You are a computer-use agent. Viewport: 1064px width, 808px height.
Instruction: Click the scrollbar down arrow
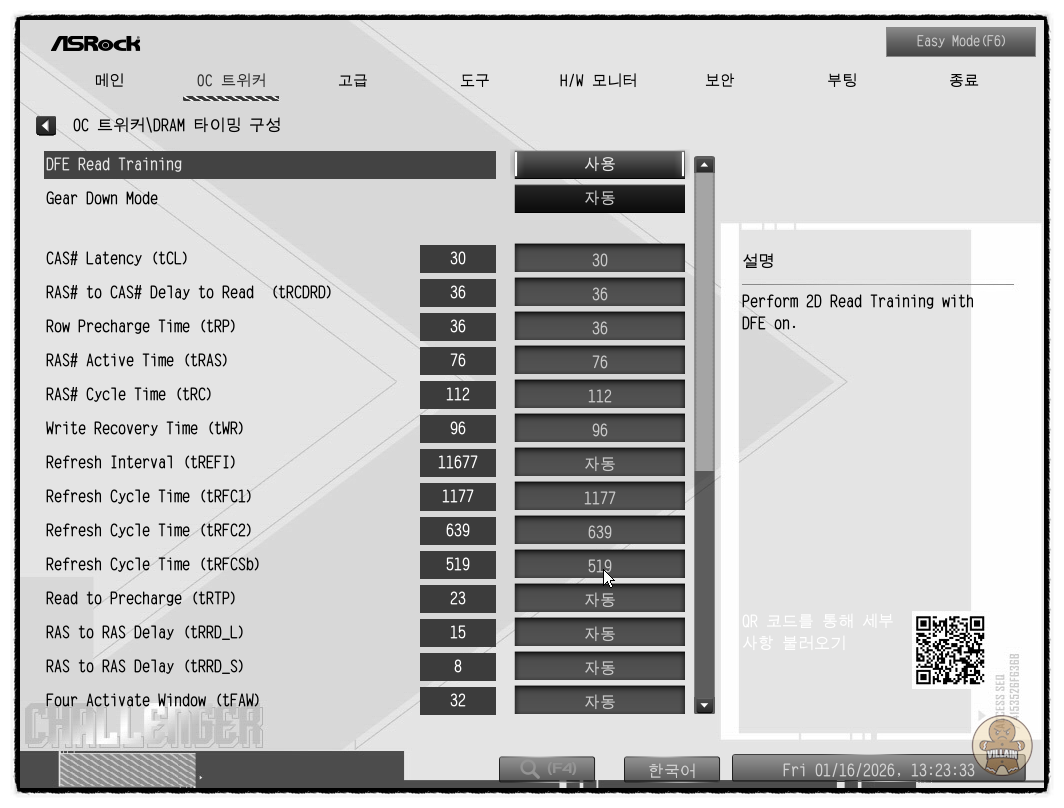704,705
